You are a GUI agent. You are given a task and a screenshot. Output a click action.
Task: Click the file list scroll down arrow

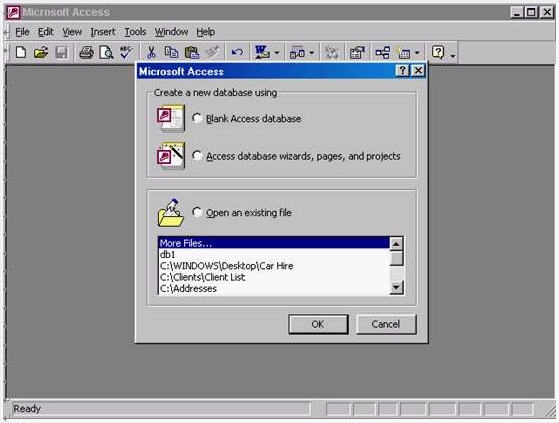point(396,287)
